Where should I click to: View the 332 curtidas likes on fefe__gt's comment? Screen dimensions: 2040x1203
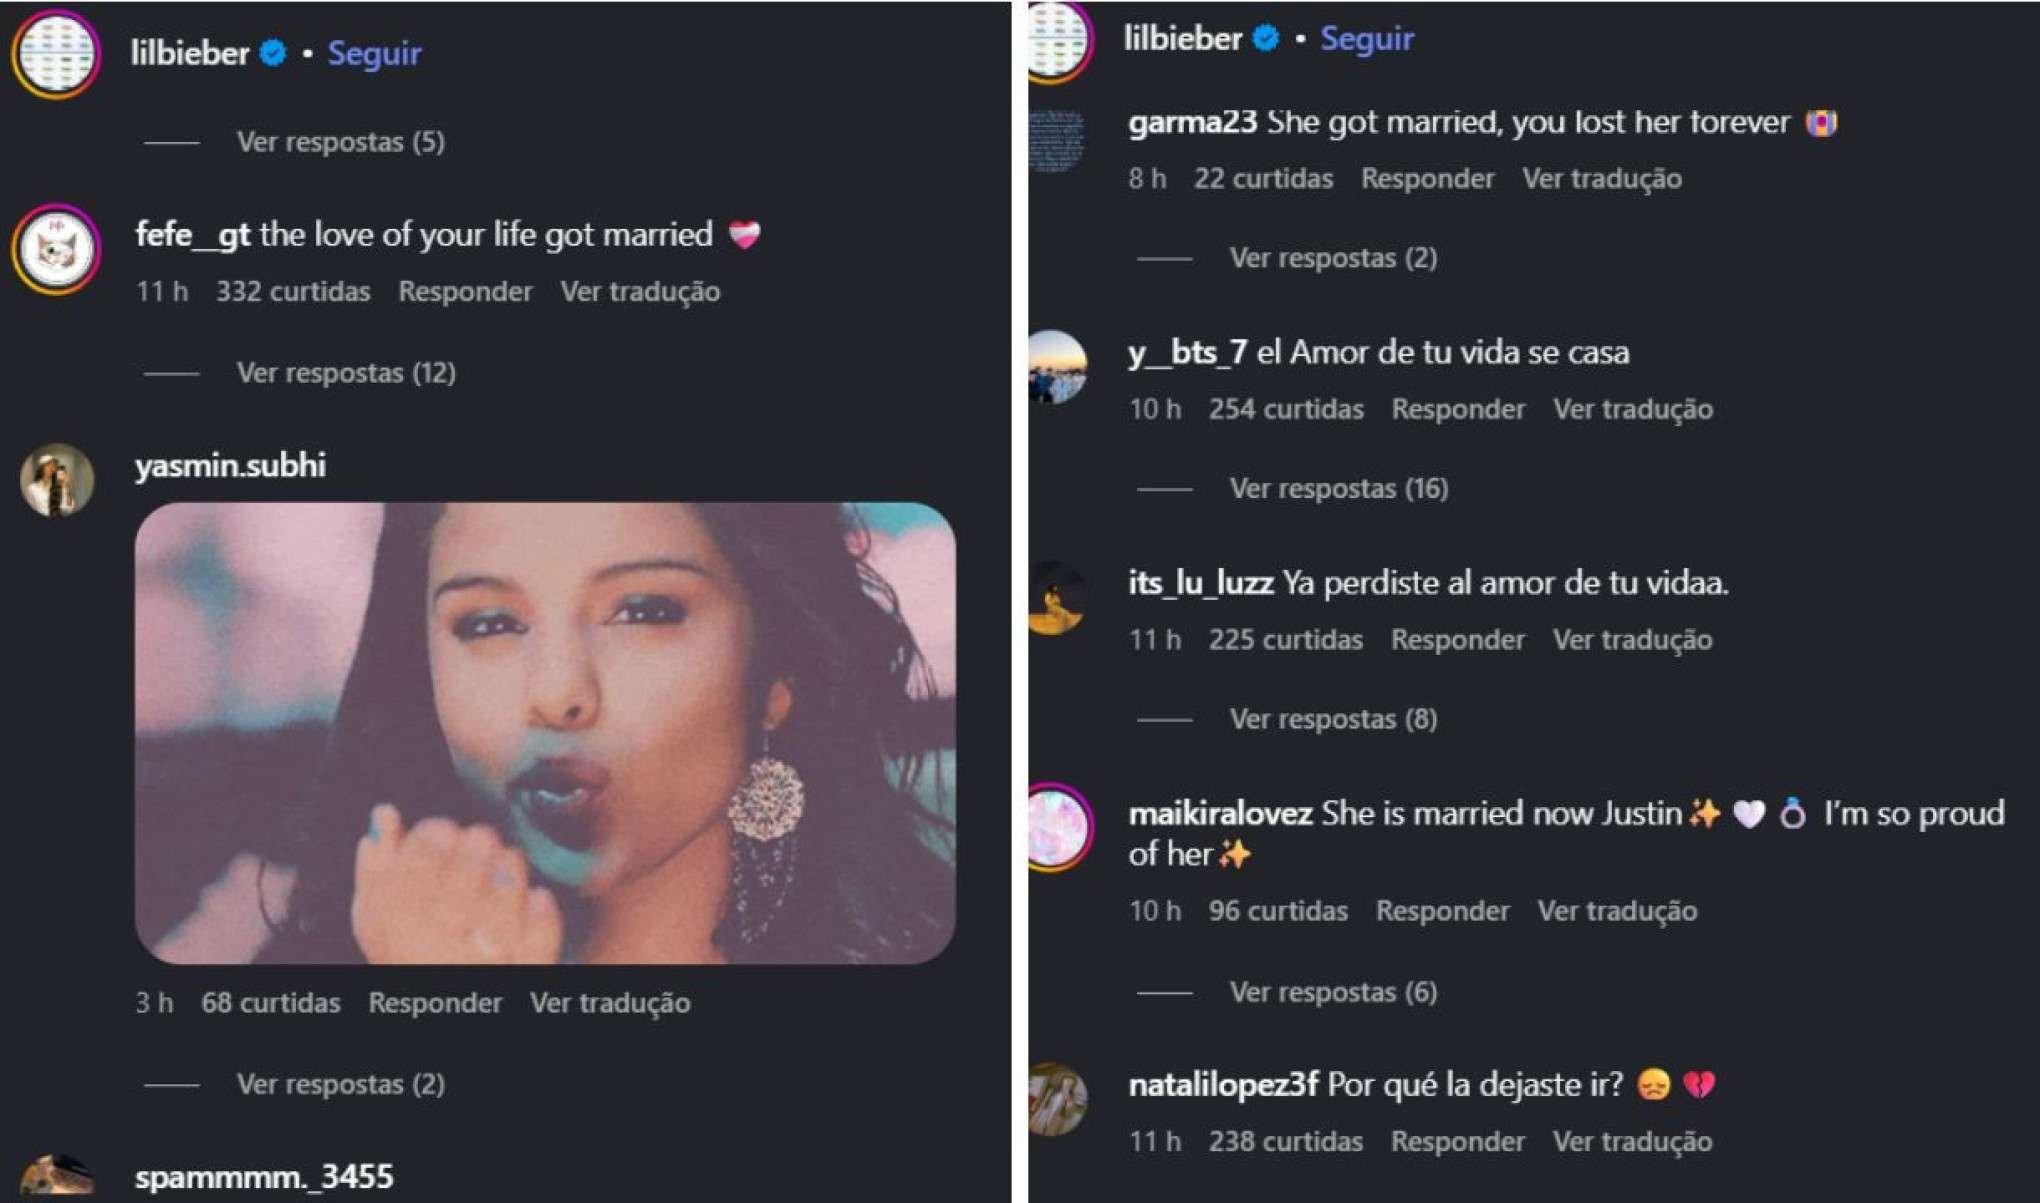tap(293, 292)
